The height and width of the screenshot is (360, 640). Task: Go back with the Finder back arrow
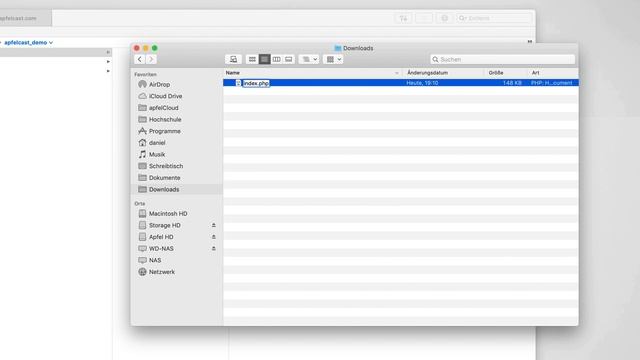pyautogui.click(x=140, y=60)
